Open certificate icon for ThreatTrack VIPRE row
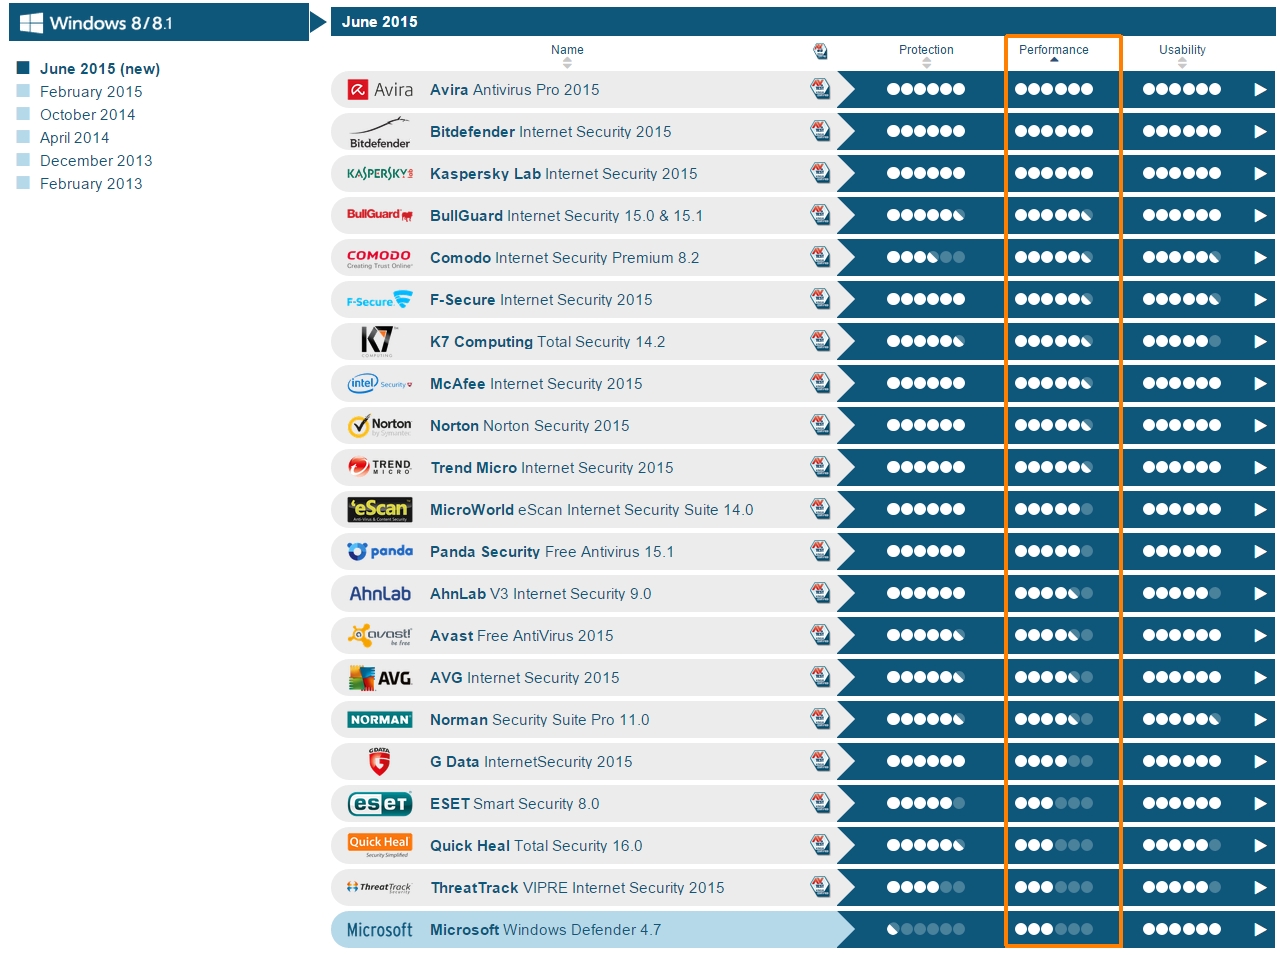Viewport: 1283px width, 955px height. pyautogui.click(x=820, y=887)
